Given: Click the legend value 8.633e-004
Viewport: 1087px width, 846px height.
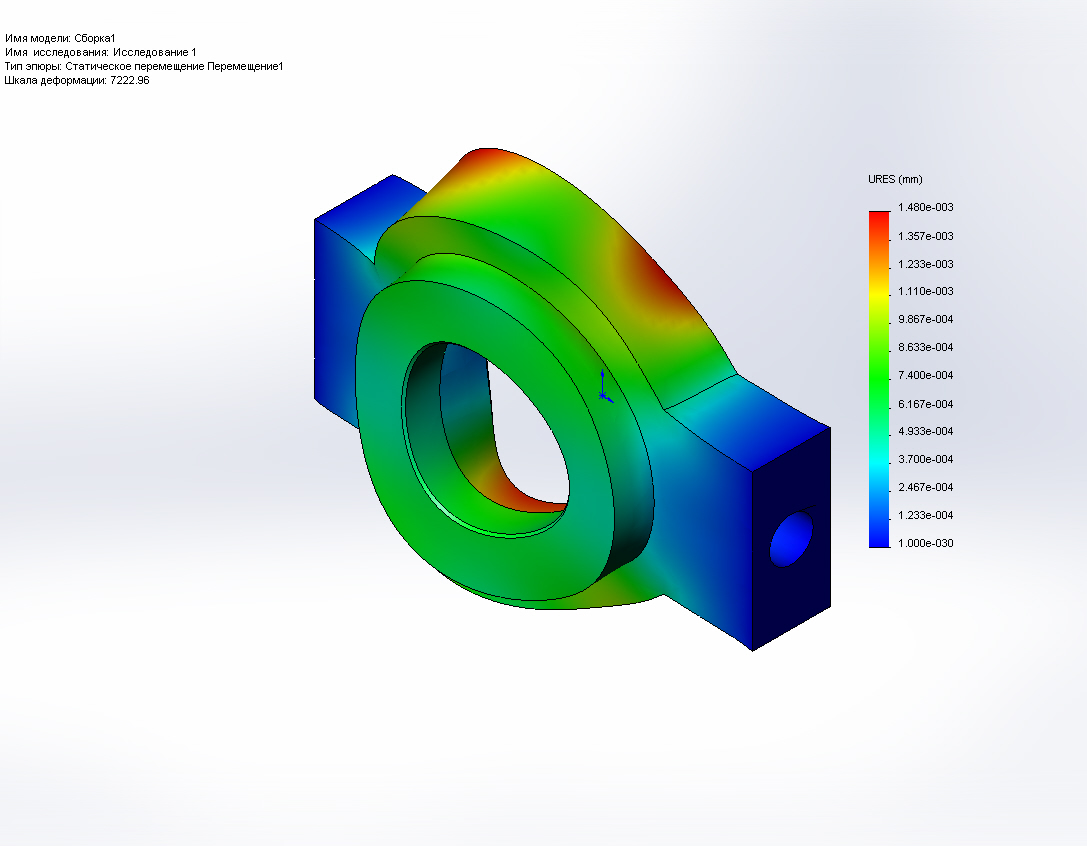Looking at the screenshot, I should coord(925,347).
